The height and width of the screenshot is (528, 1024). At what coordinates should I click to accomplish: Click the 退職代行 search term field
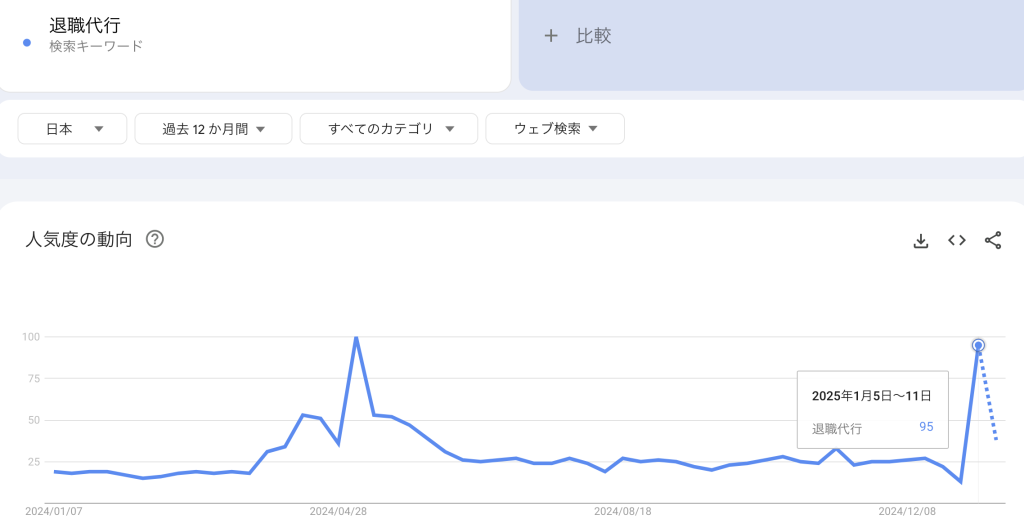pyautogui.click(x=85, y=26)
